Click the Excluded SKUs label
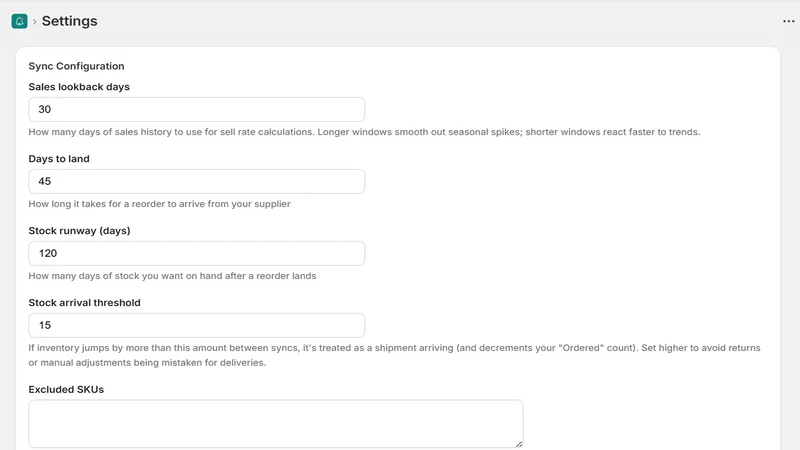This screenshot has height=450, width=800. [66, 389]
